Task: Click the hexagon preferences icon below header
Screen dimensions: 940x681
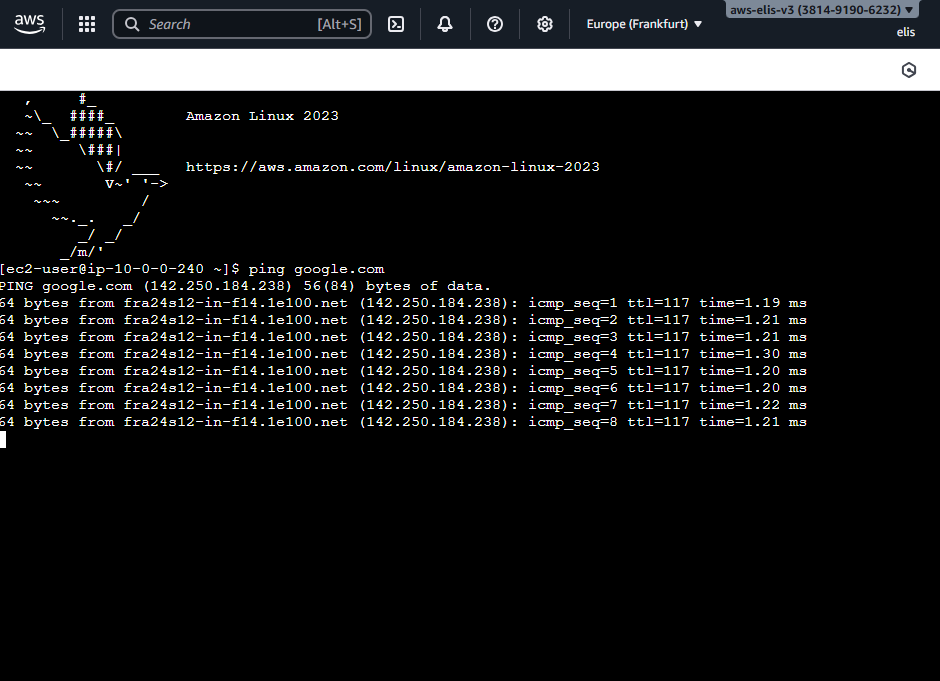Action: tap(909, 69)
